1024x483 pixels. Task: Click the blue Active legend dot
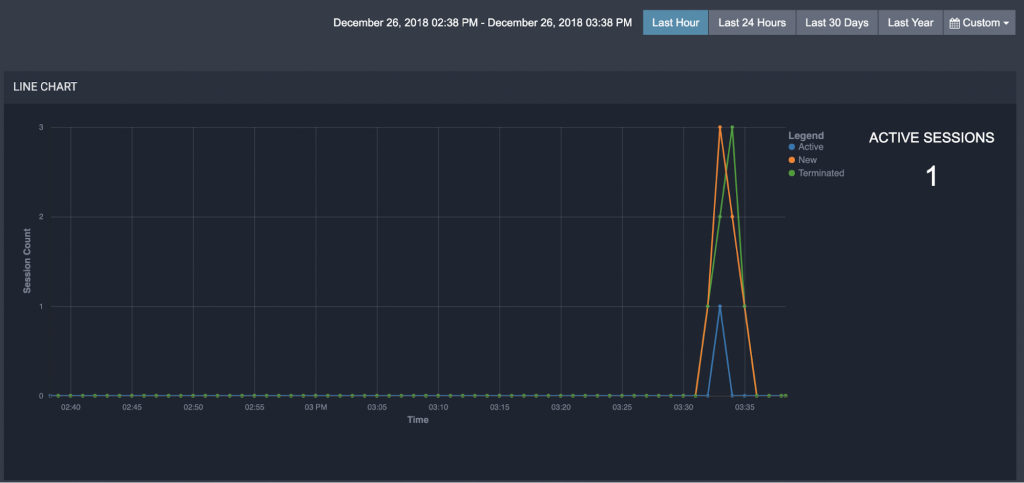(792, 147)
